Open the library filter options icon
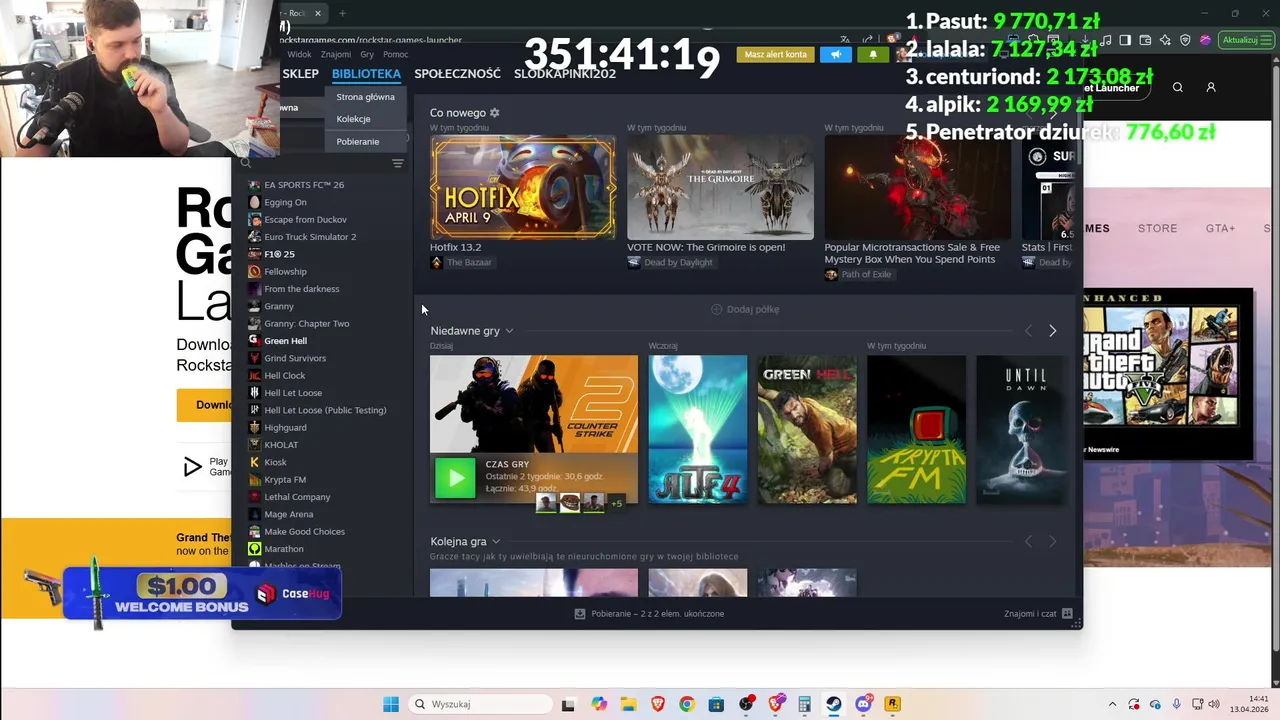 [397, 163]
